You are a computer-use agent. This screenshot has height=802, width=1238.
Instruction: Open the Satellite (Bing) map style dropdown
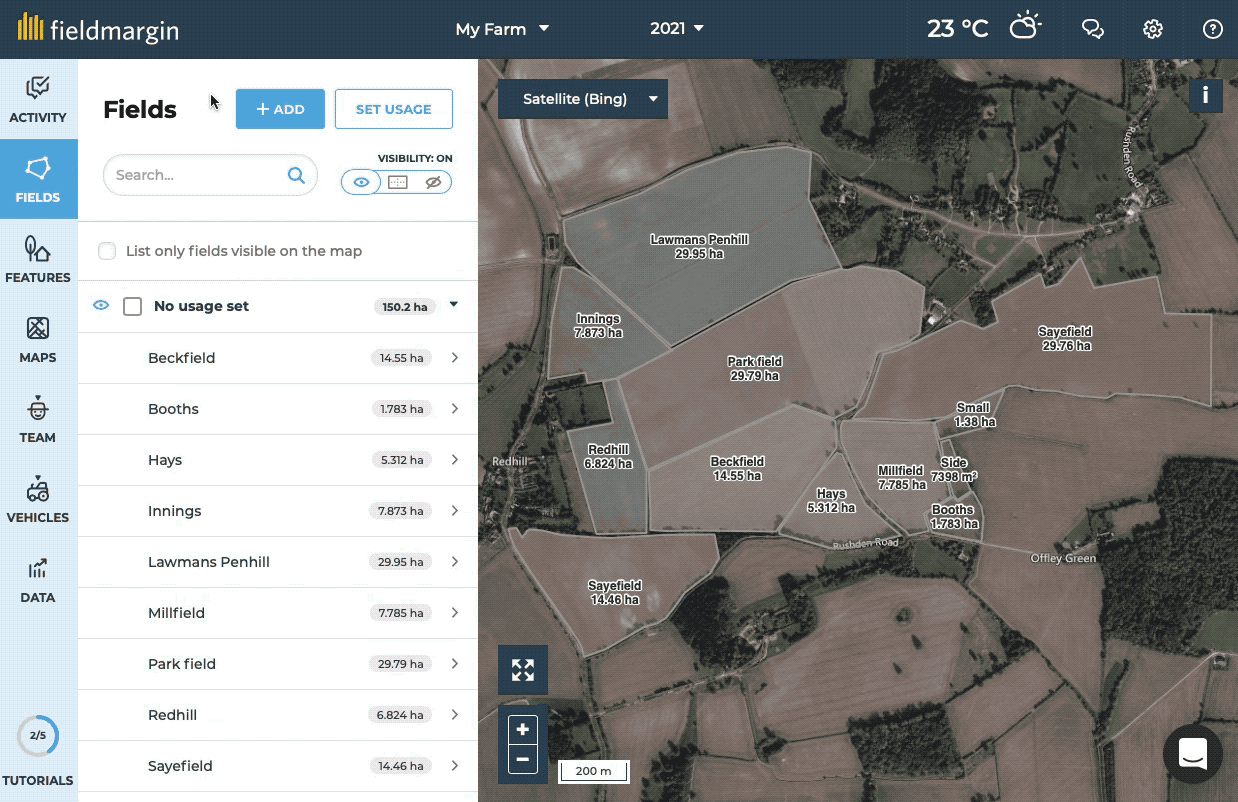(582, 99)
